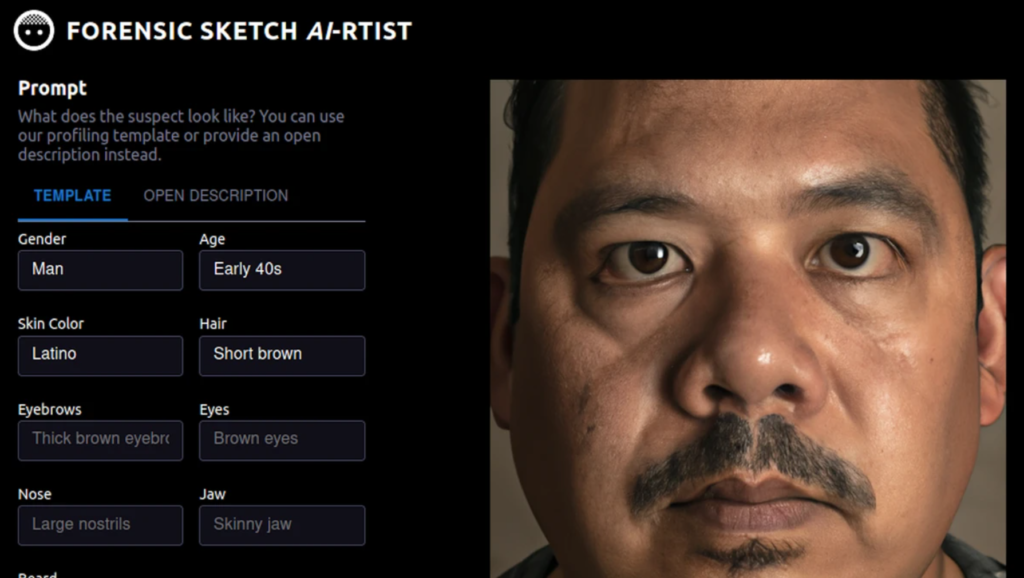Click the suspect description instruction paragraph
The image size is (1024, 578).
(181, 135)
